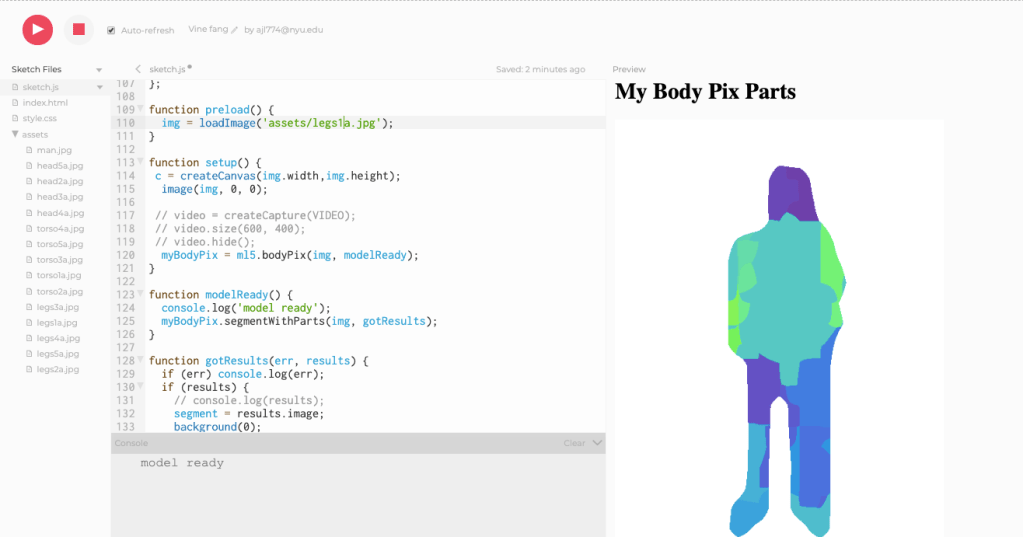The width and height of the screenshot is (1023, 537).
Task: Click the ajl774@nyu.edu author link
Action: coord(290,30)
